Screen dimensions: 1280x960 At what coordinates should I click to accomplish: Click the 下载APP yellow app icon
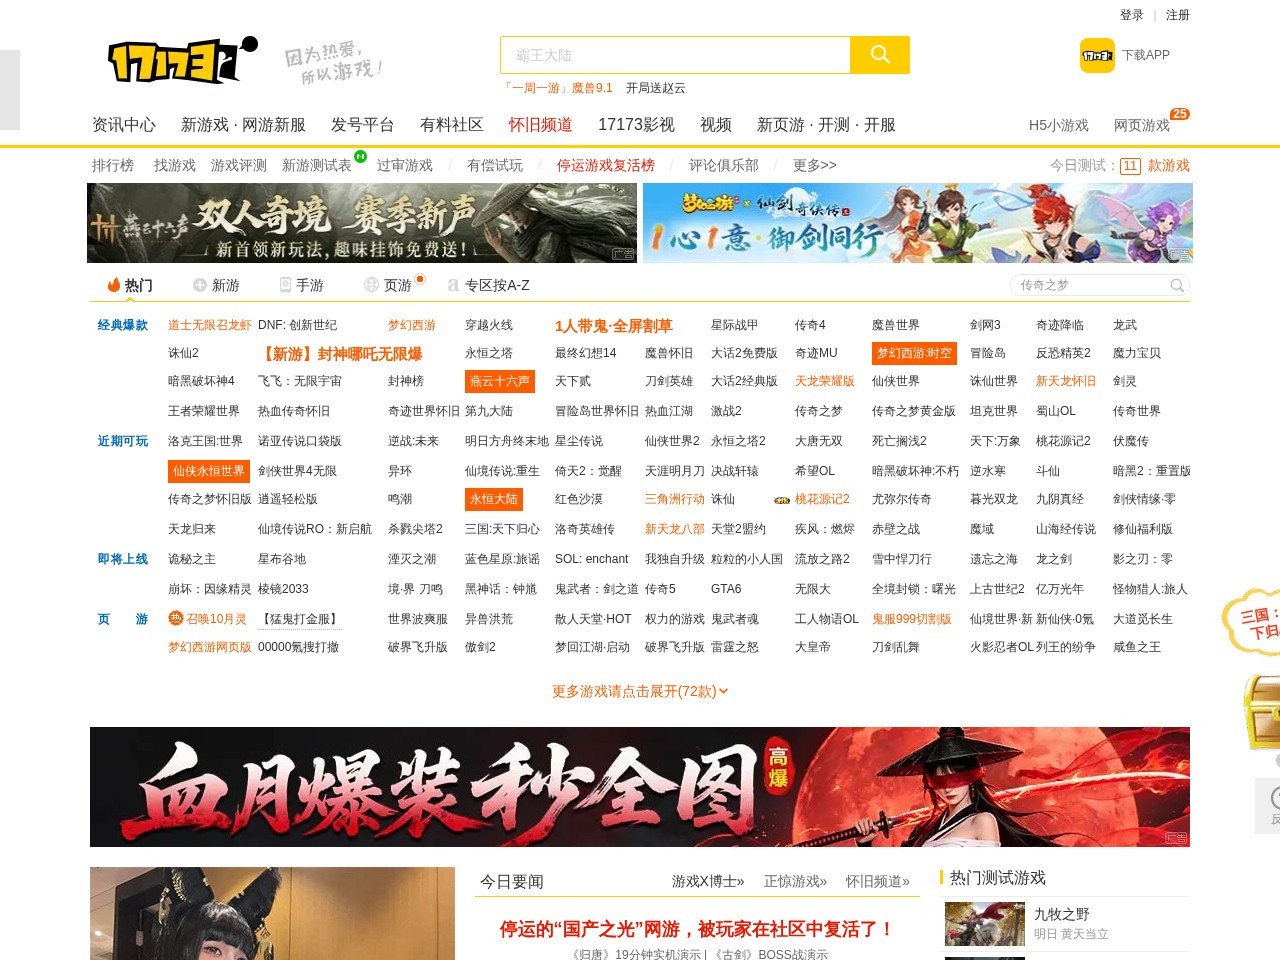pyautogui.click(x=1097, y=56)
